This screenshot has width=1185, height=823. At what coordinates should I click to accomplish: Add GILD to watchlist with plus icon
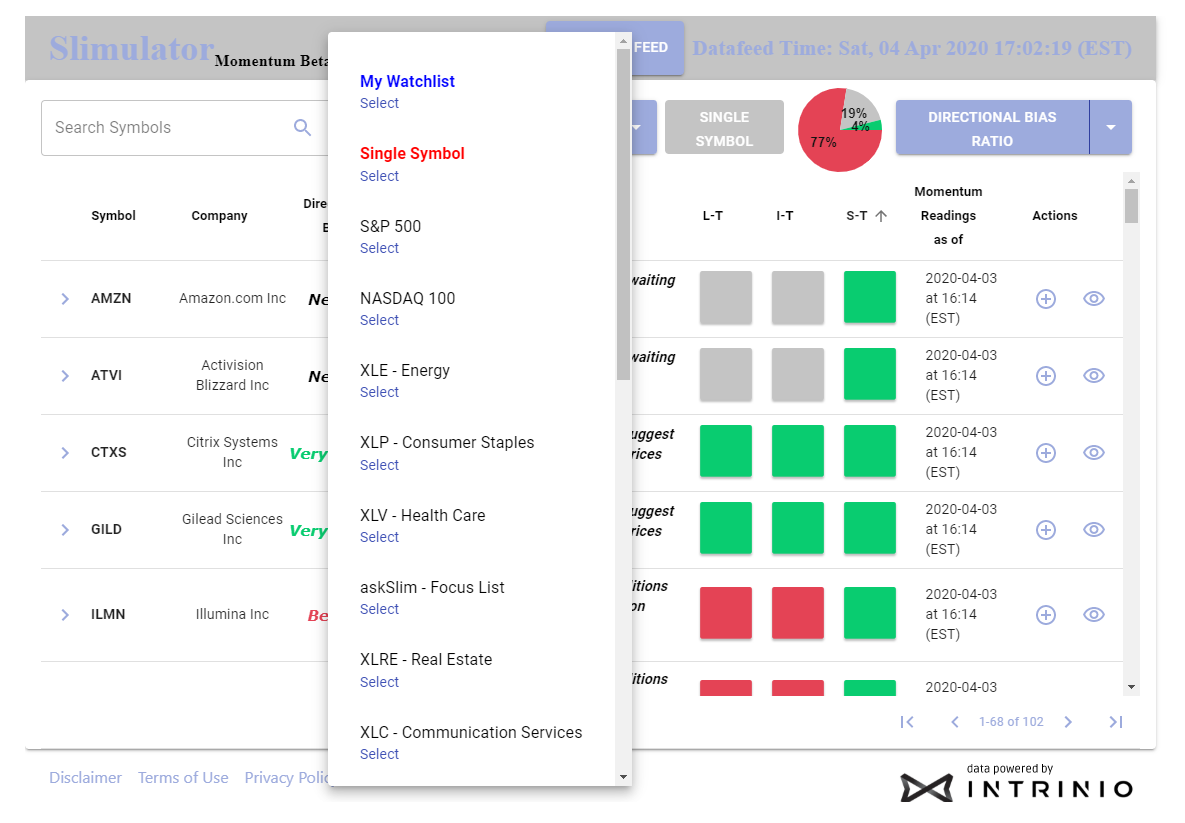click(1045, 530)
